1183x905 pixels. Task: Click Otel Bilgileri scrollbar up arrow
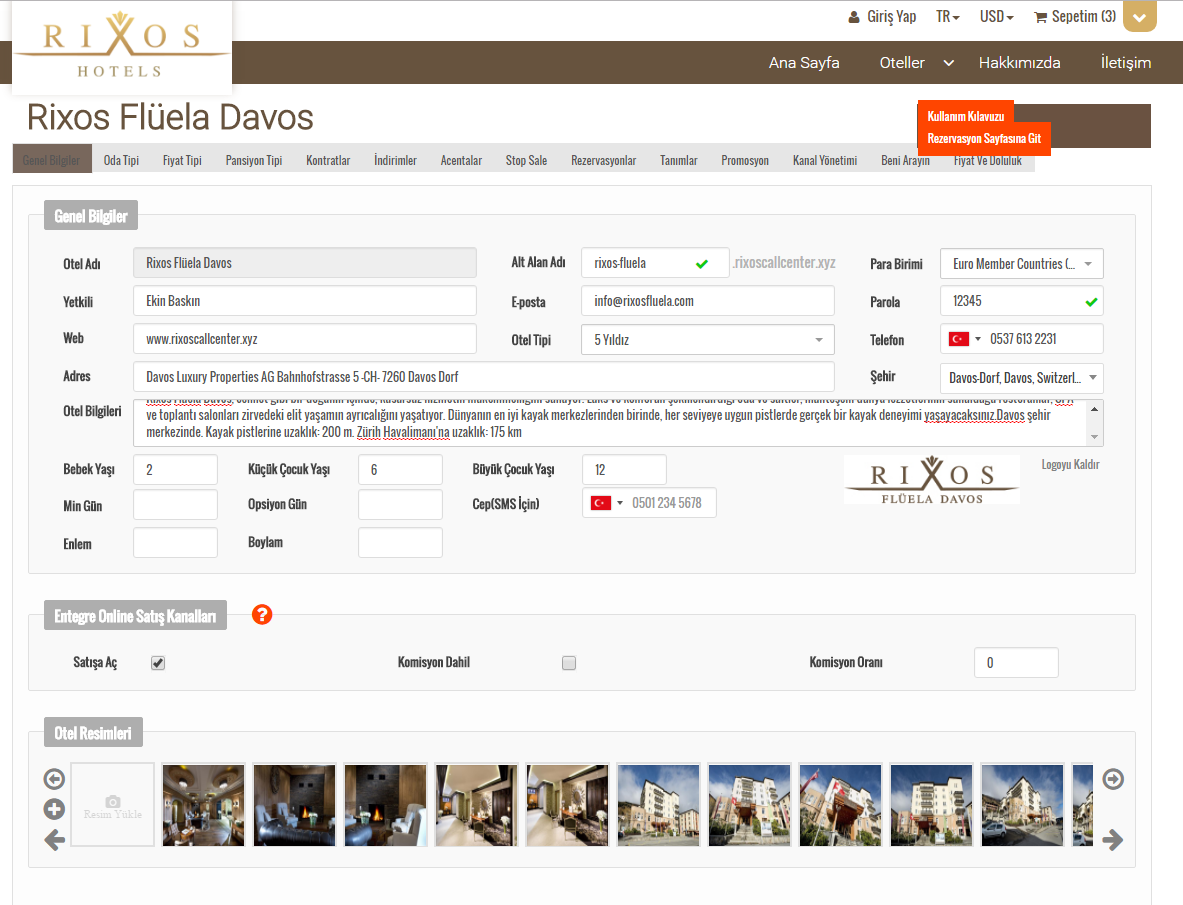tap(1094, 409)
